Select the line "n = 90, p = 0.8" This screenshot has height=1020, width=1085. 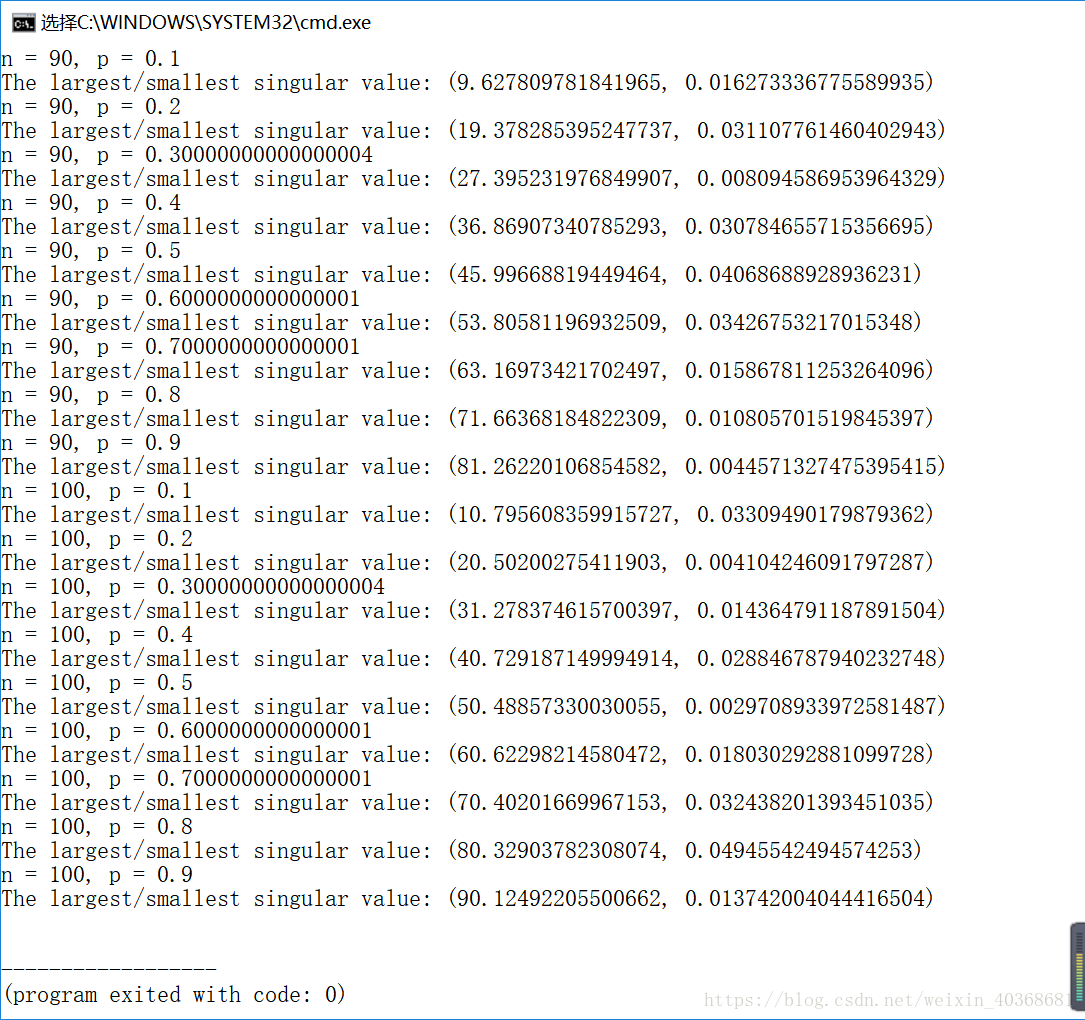[91, 394]
